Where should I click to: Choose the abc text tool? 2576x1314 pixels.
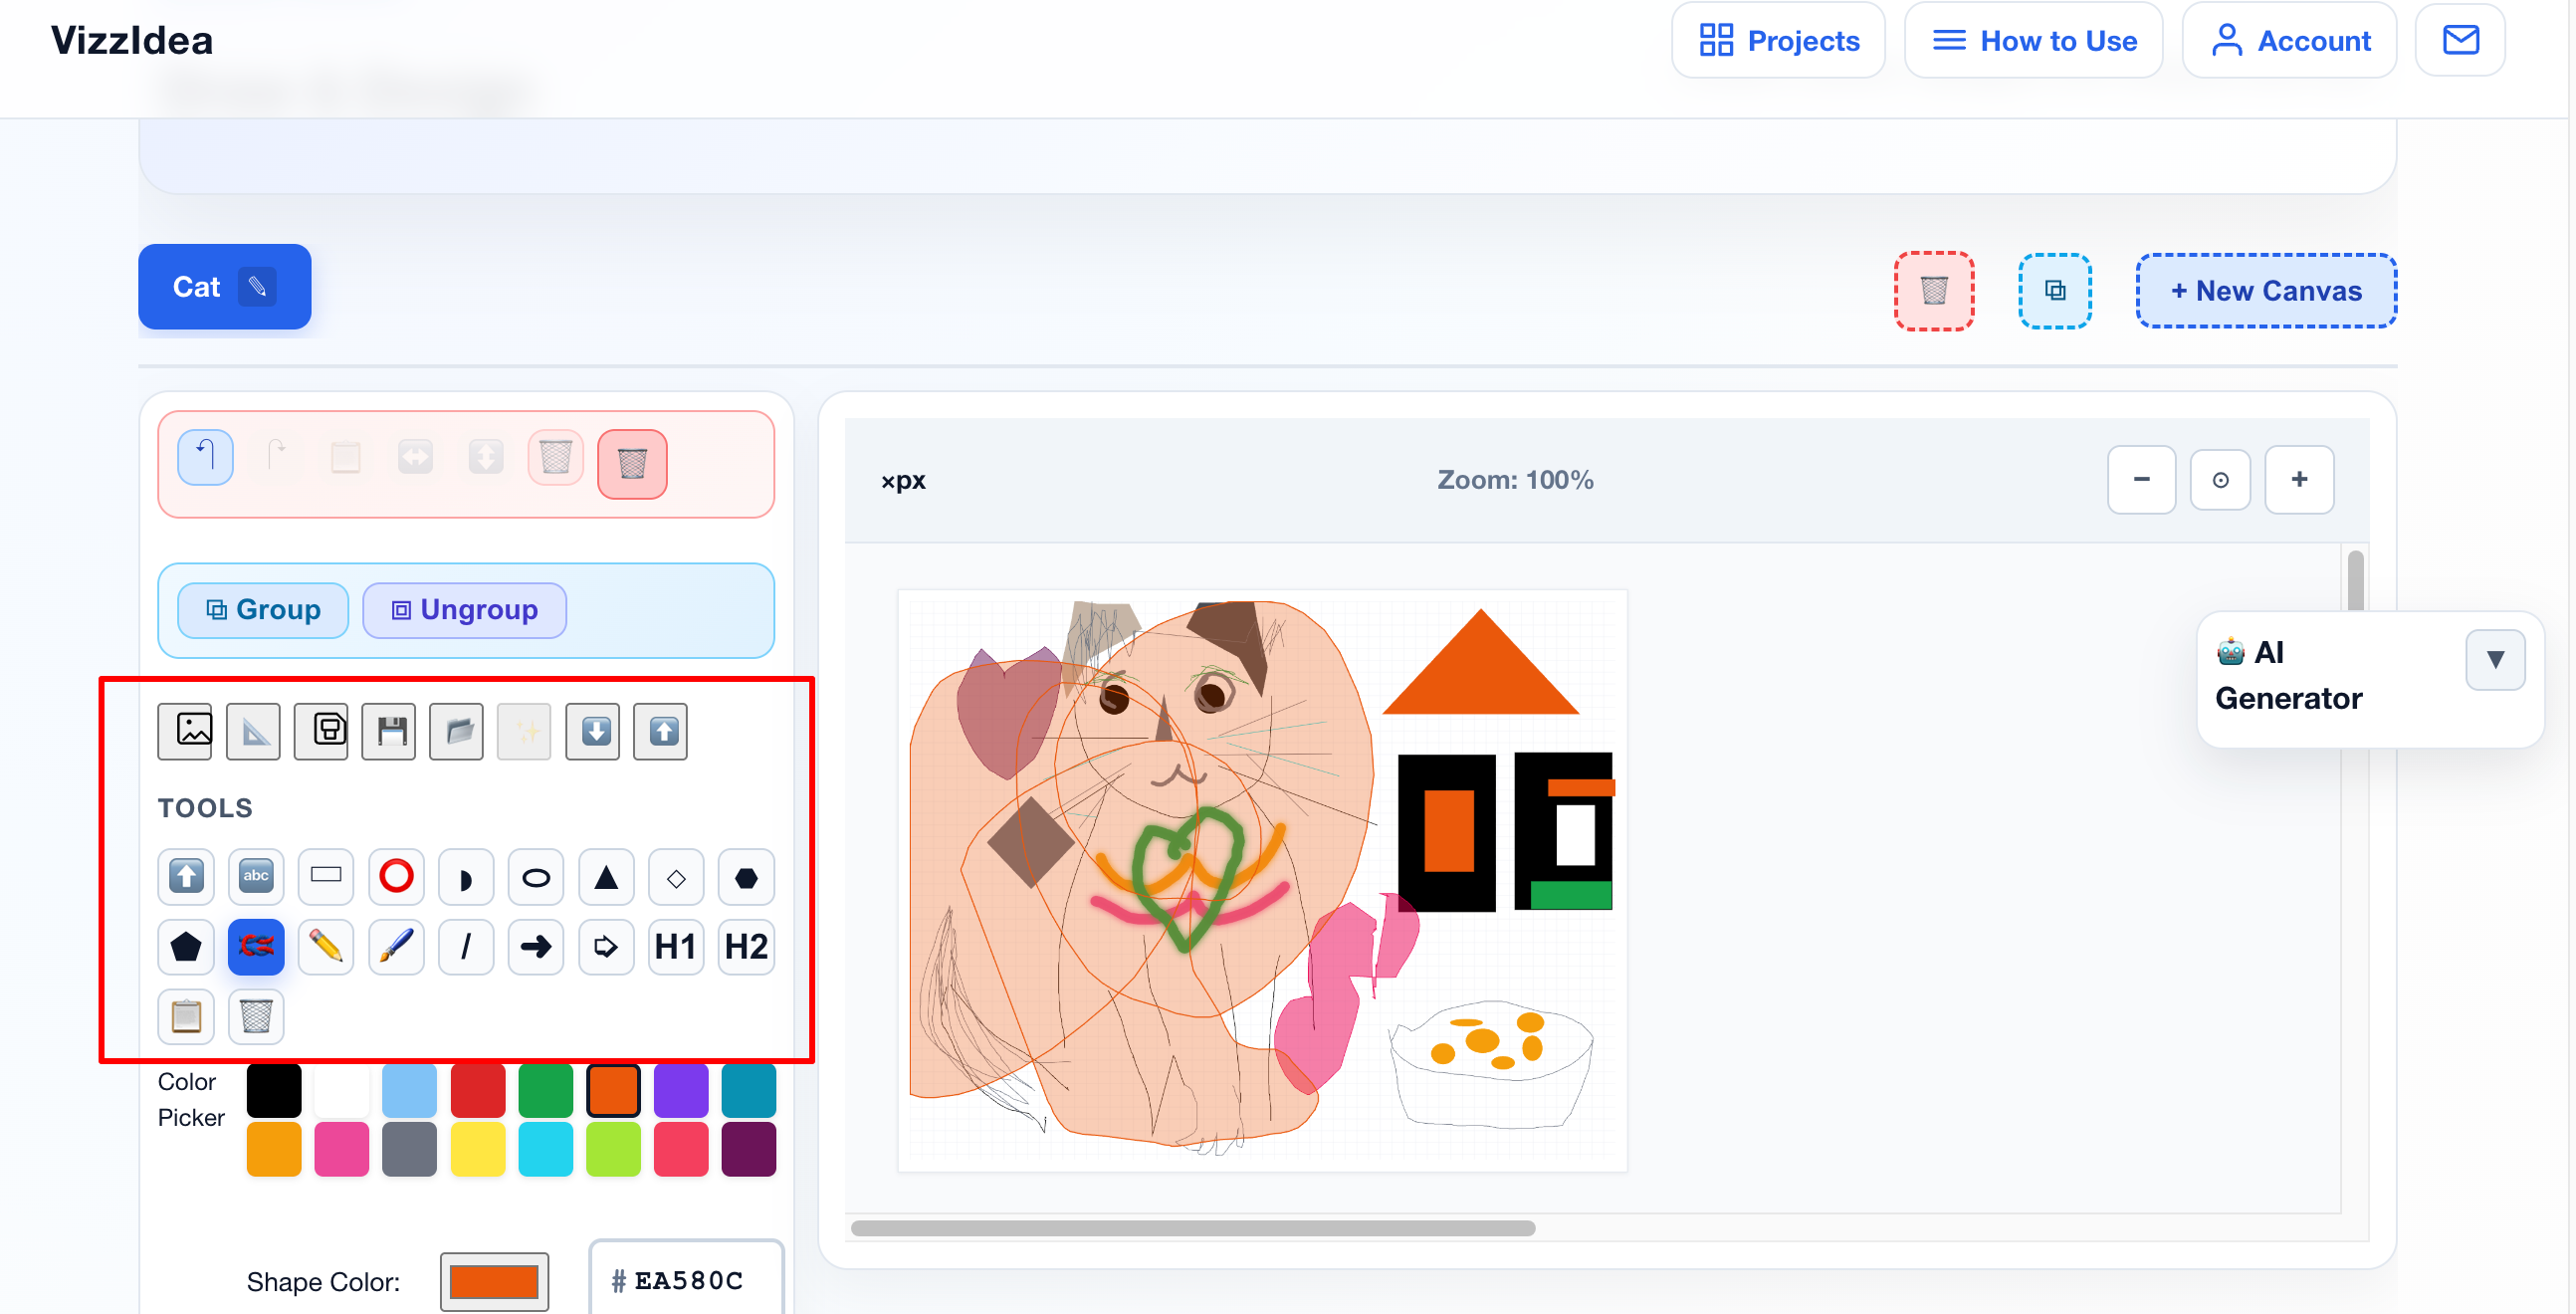tap(255, 876)
